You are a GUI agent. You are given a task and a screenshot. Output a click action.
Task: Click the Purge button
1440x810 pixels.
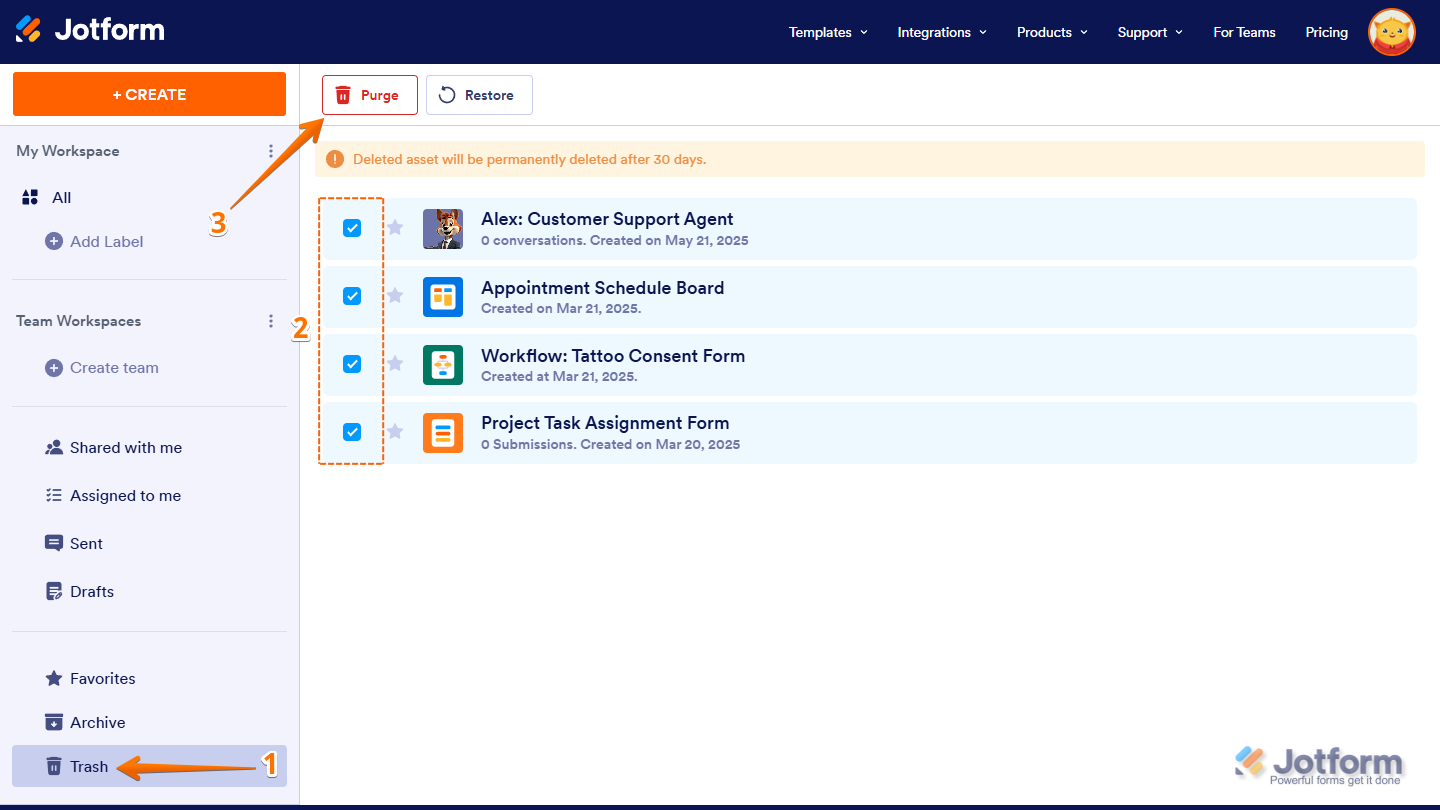click(x=369, y=94)
